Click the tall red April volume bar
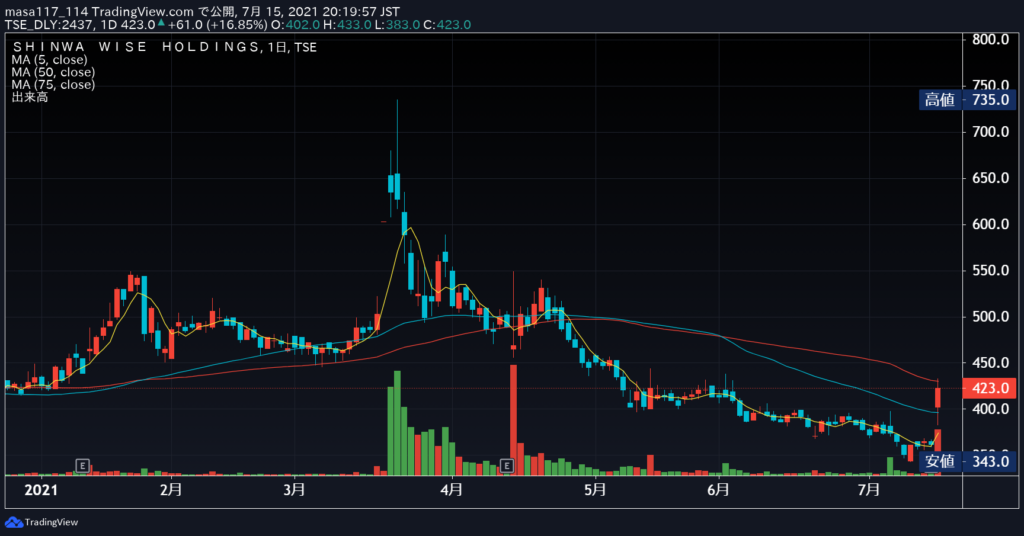 (513, 420)
